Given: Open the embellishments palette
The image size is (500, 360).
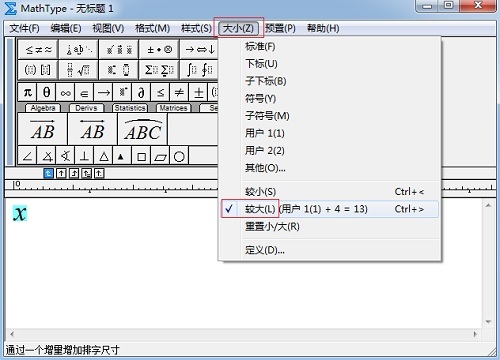Looking at the screenshot, I should pos(119,50).
